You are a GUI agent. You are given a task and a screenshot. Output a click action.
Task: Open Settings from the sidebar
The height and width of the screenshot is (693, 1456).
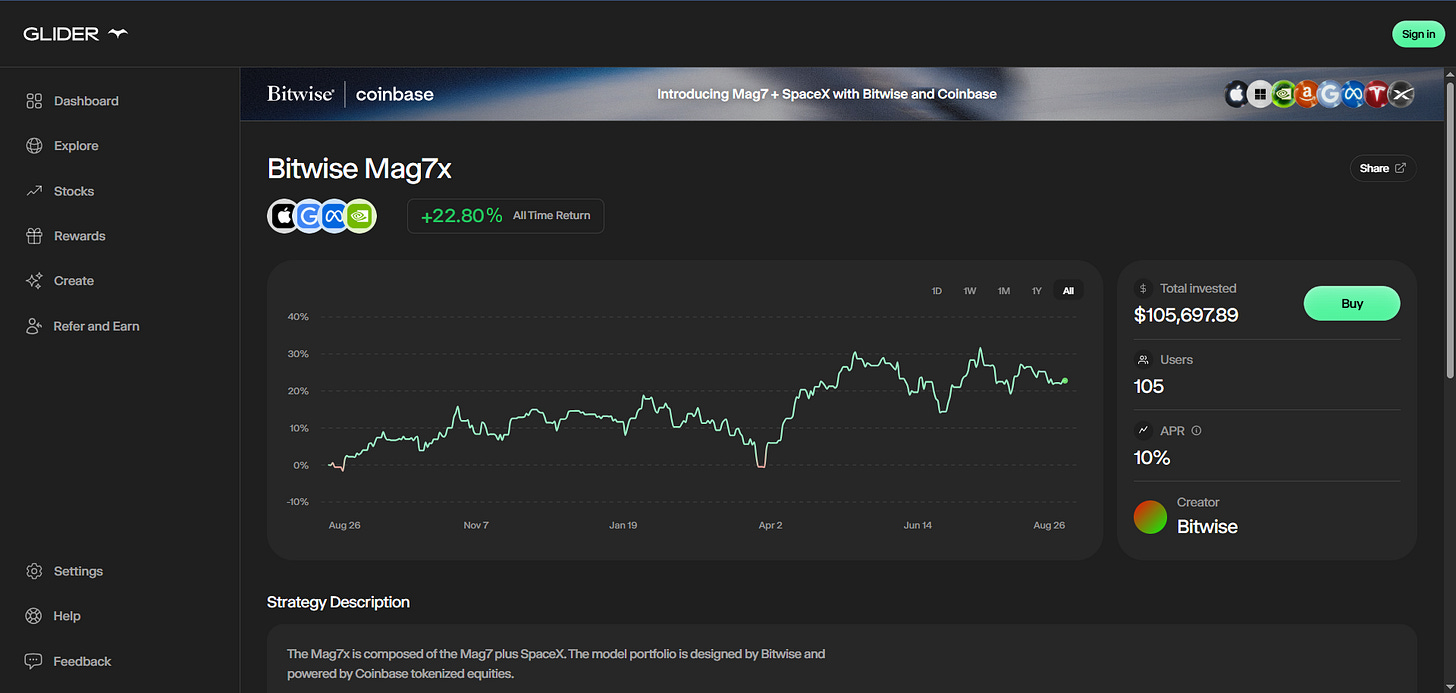click(x=64, y=571)
